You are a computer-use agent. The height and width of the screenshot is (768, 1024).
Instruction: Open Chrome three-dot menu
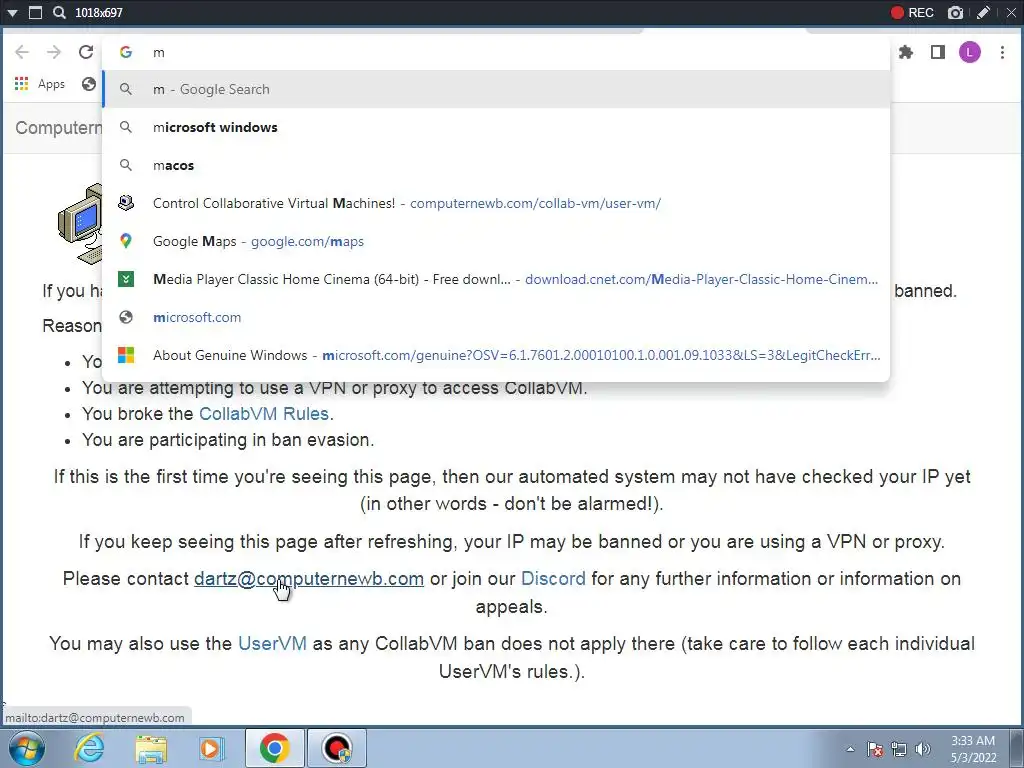pyautogui.click(x=1002, y=52)
